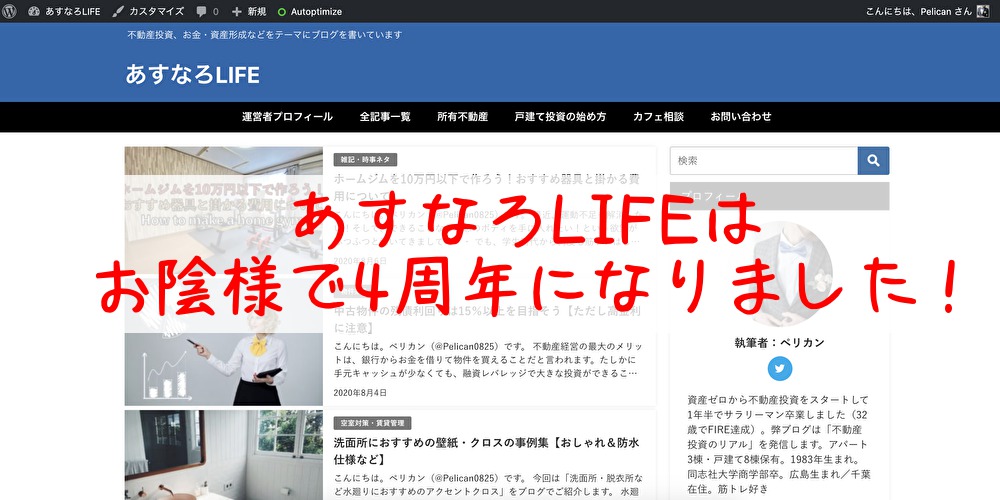Click the Pelican user avatar icon
The image size is (1000, 500).
[x=983, y=11]
